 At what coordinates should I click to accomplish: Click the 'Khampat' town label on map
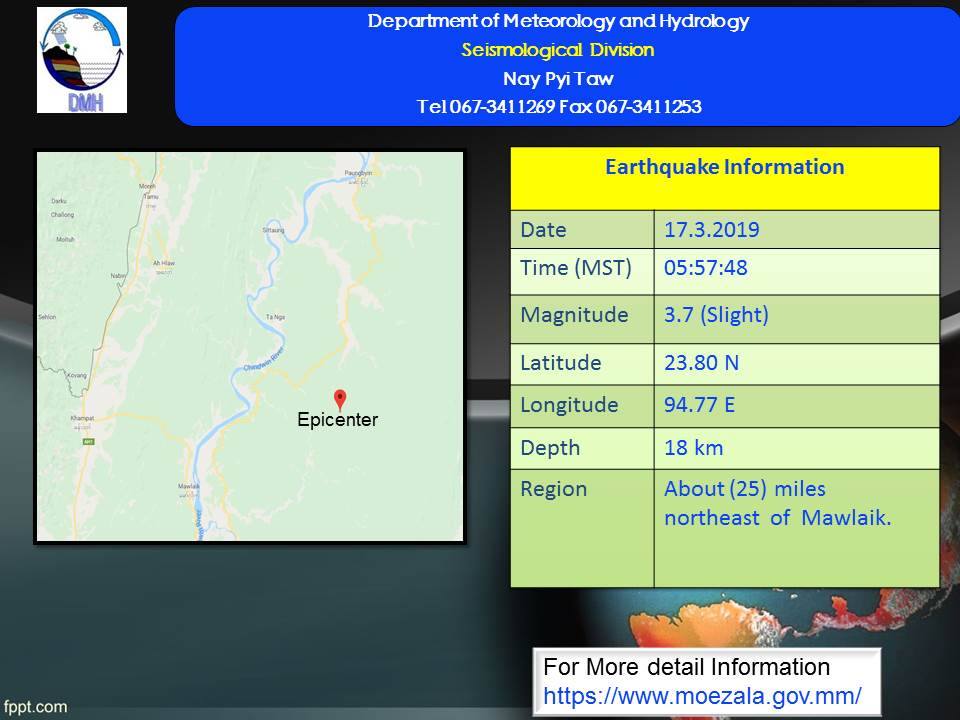click(x=82, y=418)
